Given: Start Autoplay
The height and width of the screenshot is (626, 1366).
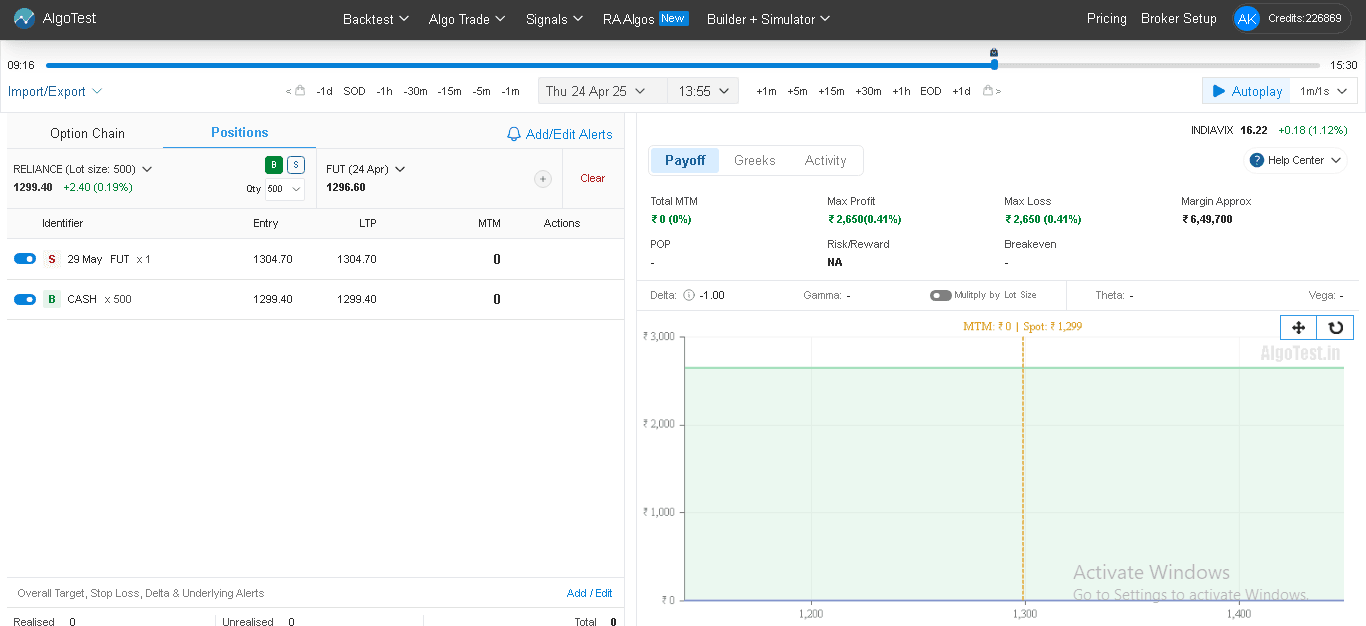Looking at the screenshot, I should click(x=1246, y=91).
